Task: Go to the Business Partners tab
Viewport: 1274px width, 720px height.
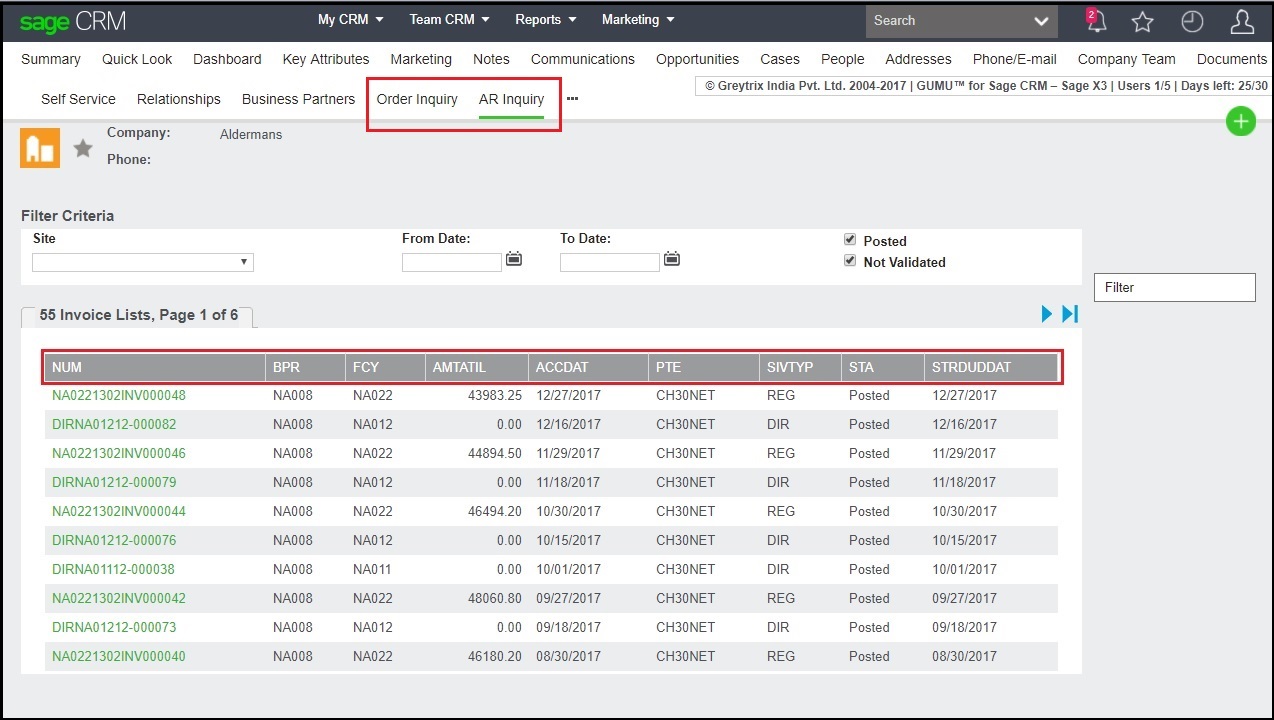Action: pyautogui.click(x=298, y=99)
